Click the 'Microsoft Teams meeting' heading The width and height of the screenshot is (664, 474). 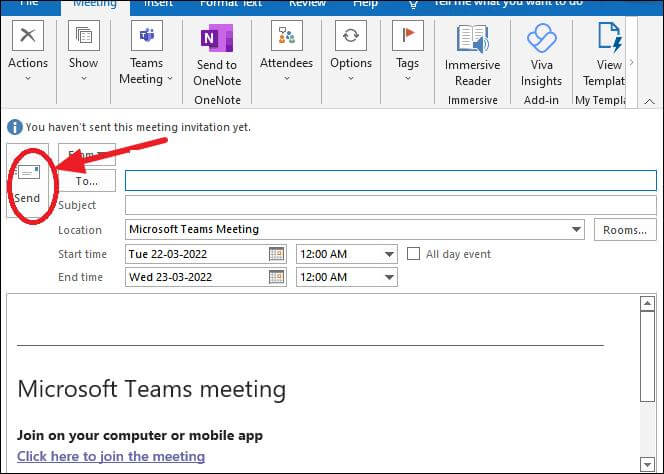152,388
